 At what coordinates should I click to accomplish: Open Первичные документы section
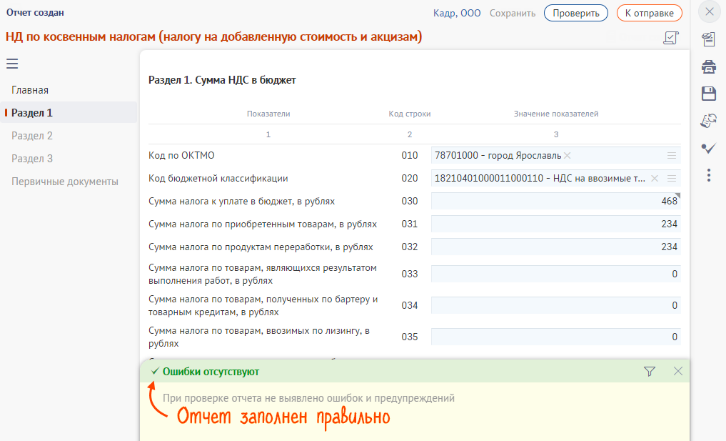click(65, 182)
